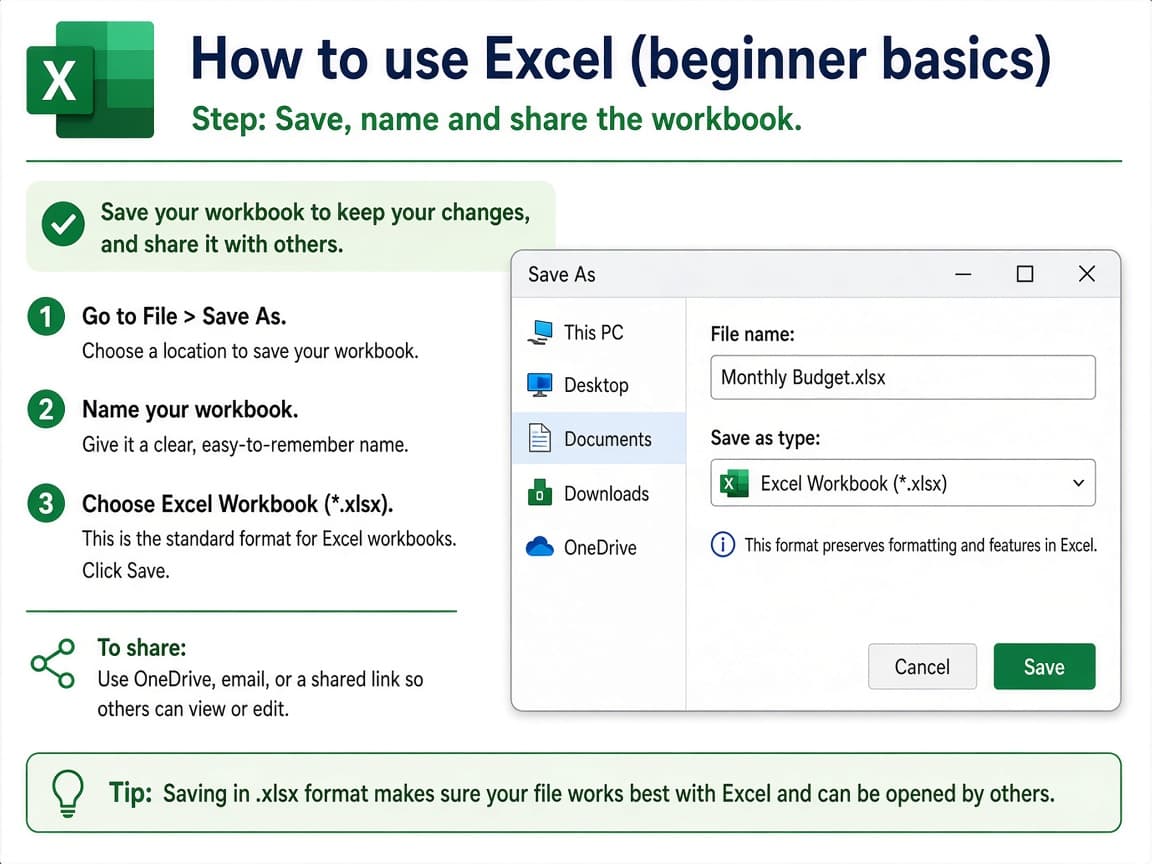Viewport: 1152px width, 864px height.
Task: Click the How to use Excel title
Action: coord(621,59)
